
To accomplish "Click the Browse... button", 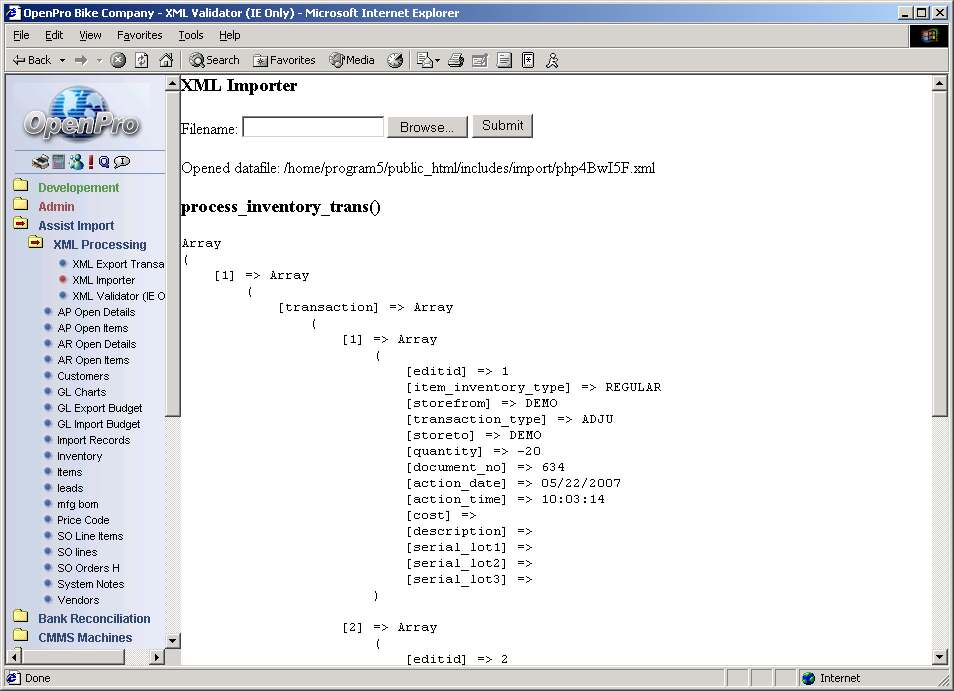I will coord(427,127).
